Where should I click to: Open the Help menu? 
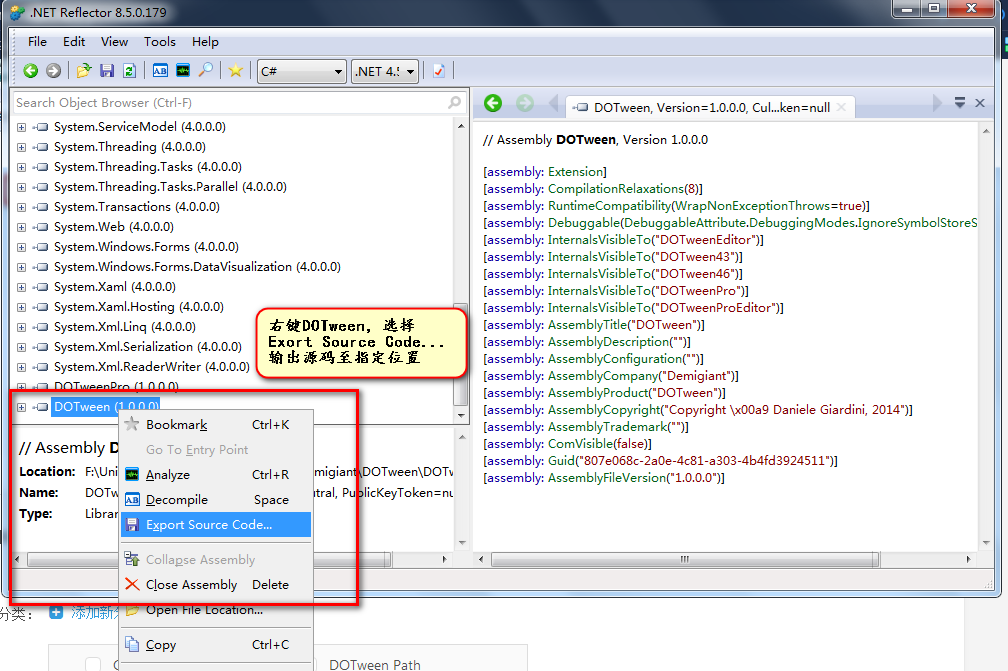pyautogui.click(x=205, y=42)
